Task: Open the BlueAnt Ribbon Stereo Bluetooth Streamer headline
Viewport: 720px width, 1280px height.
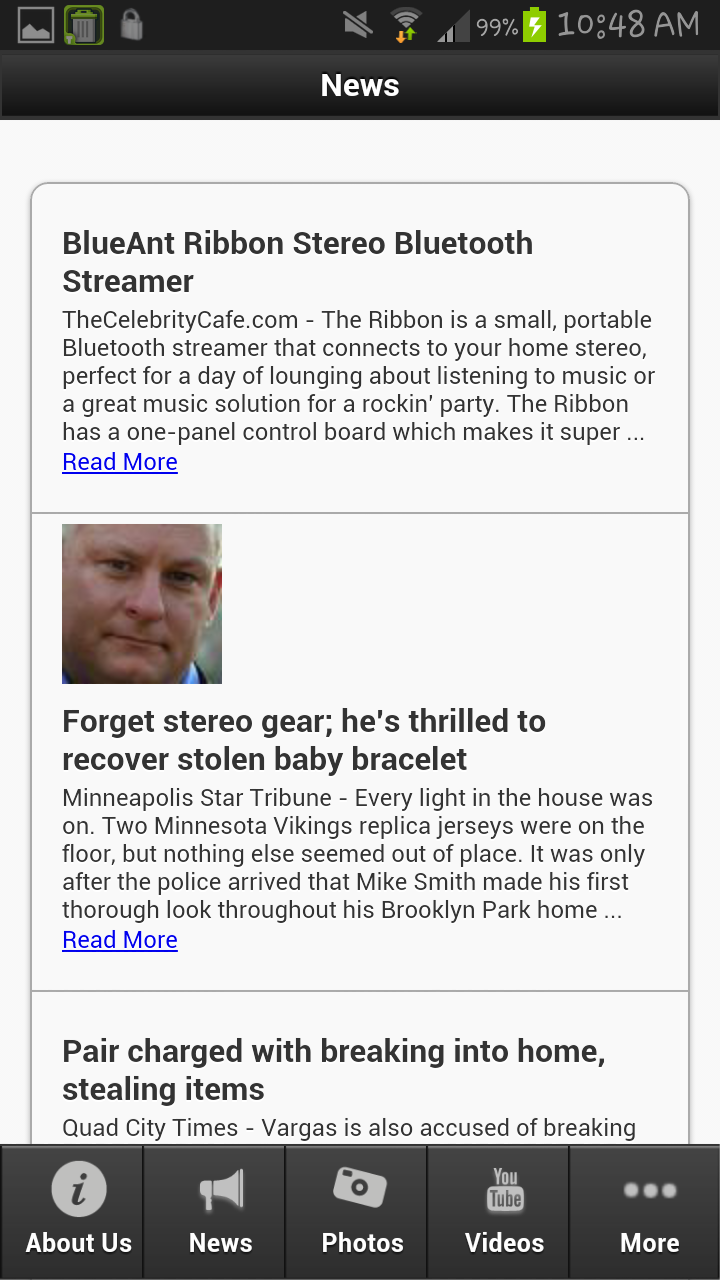Action: click(x=298, y=262)
